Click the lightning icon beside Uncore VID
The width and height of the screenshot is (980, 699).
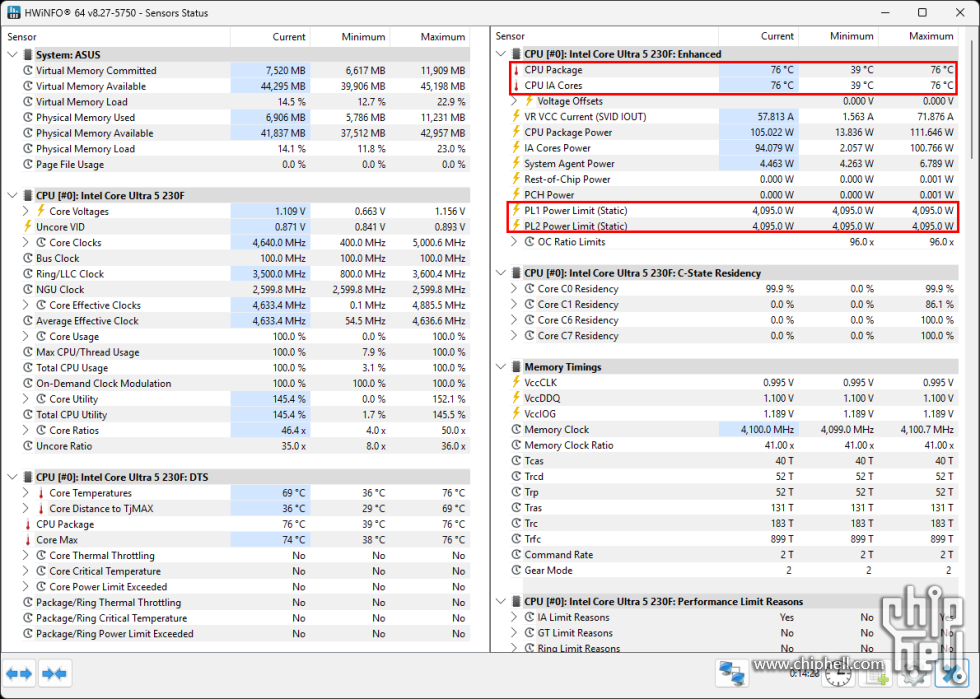(x=28, y=227)
